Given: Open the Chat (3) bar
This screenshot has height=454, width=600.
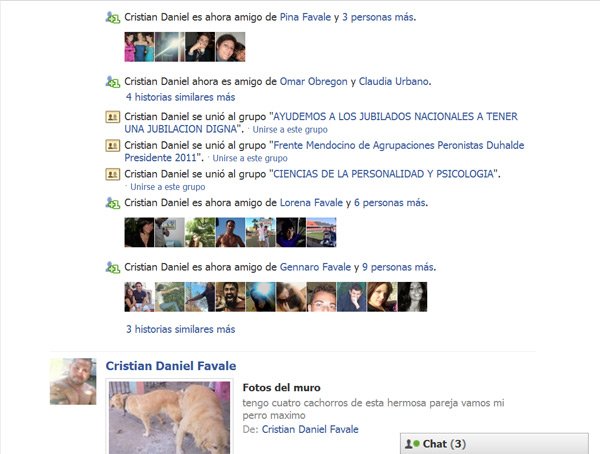Looking at the screenshot, I should pyautogui.click(x=494, y=444).
